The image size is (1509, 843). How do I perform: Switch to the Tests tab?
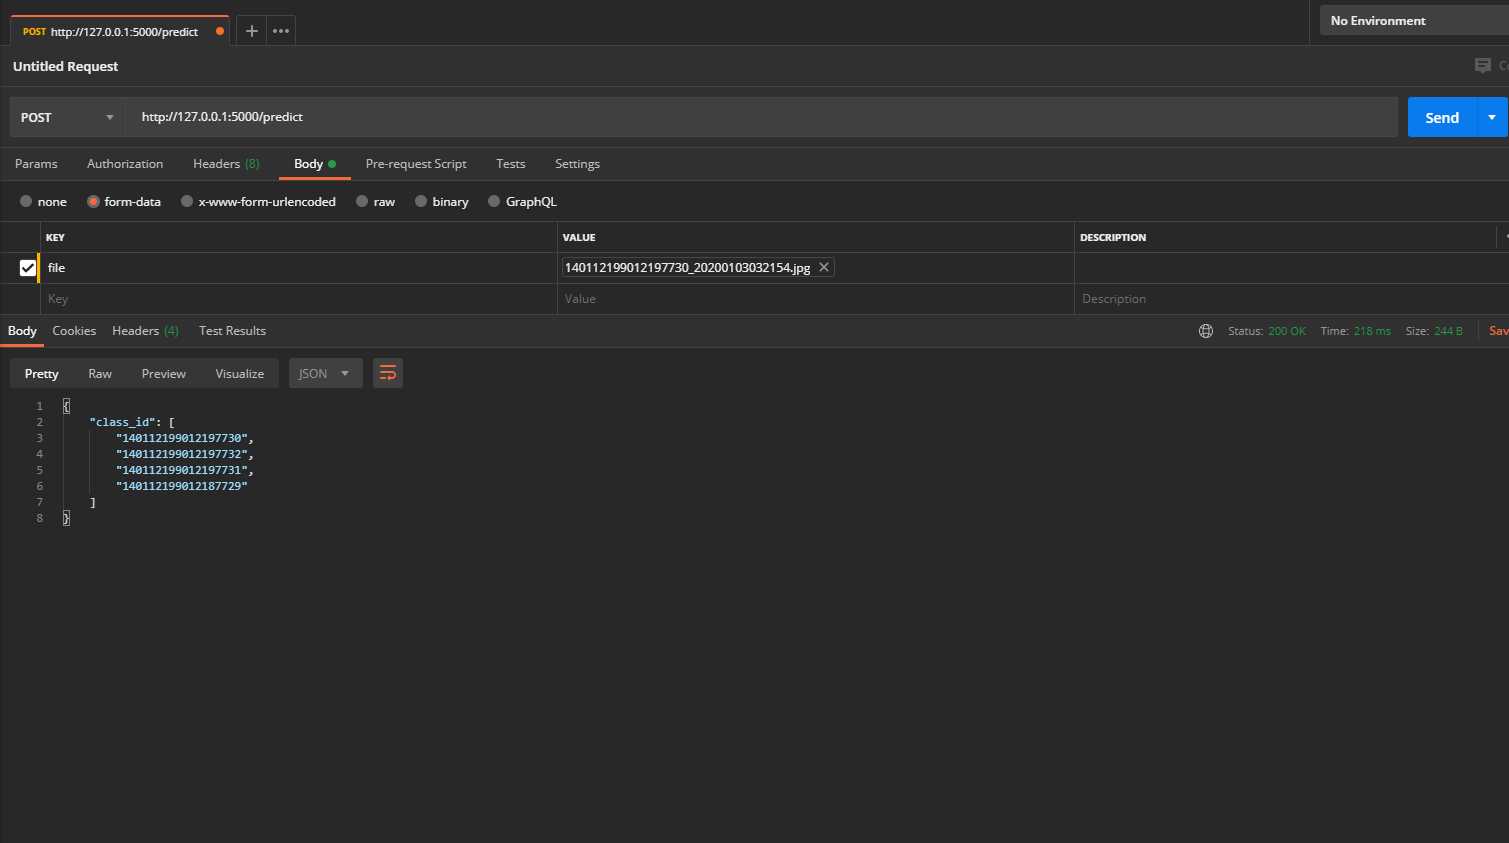(510, 164)
